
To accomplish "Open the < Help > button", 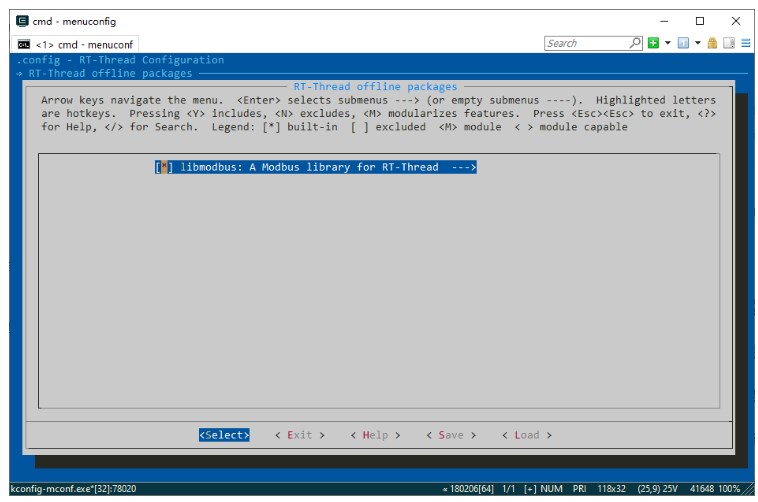I will [x=376, y=435].
